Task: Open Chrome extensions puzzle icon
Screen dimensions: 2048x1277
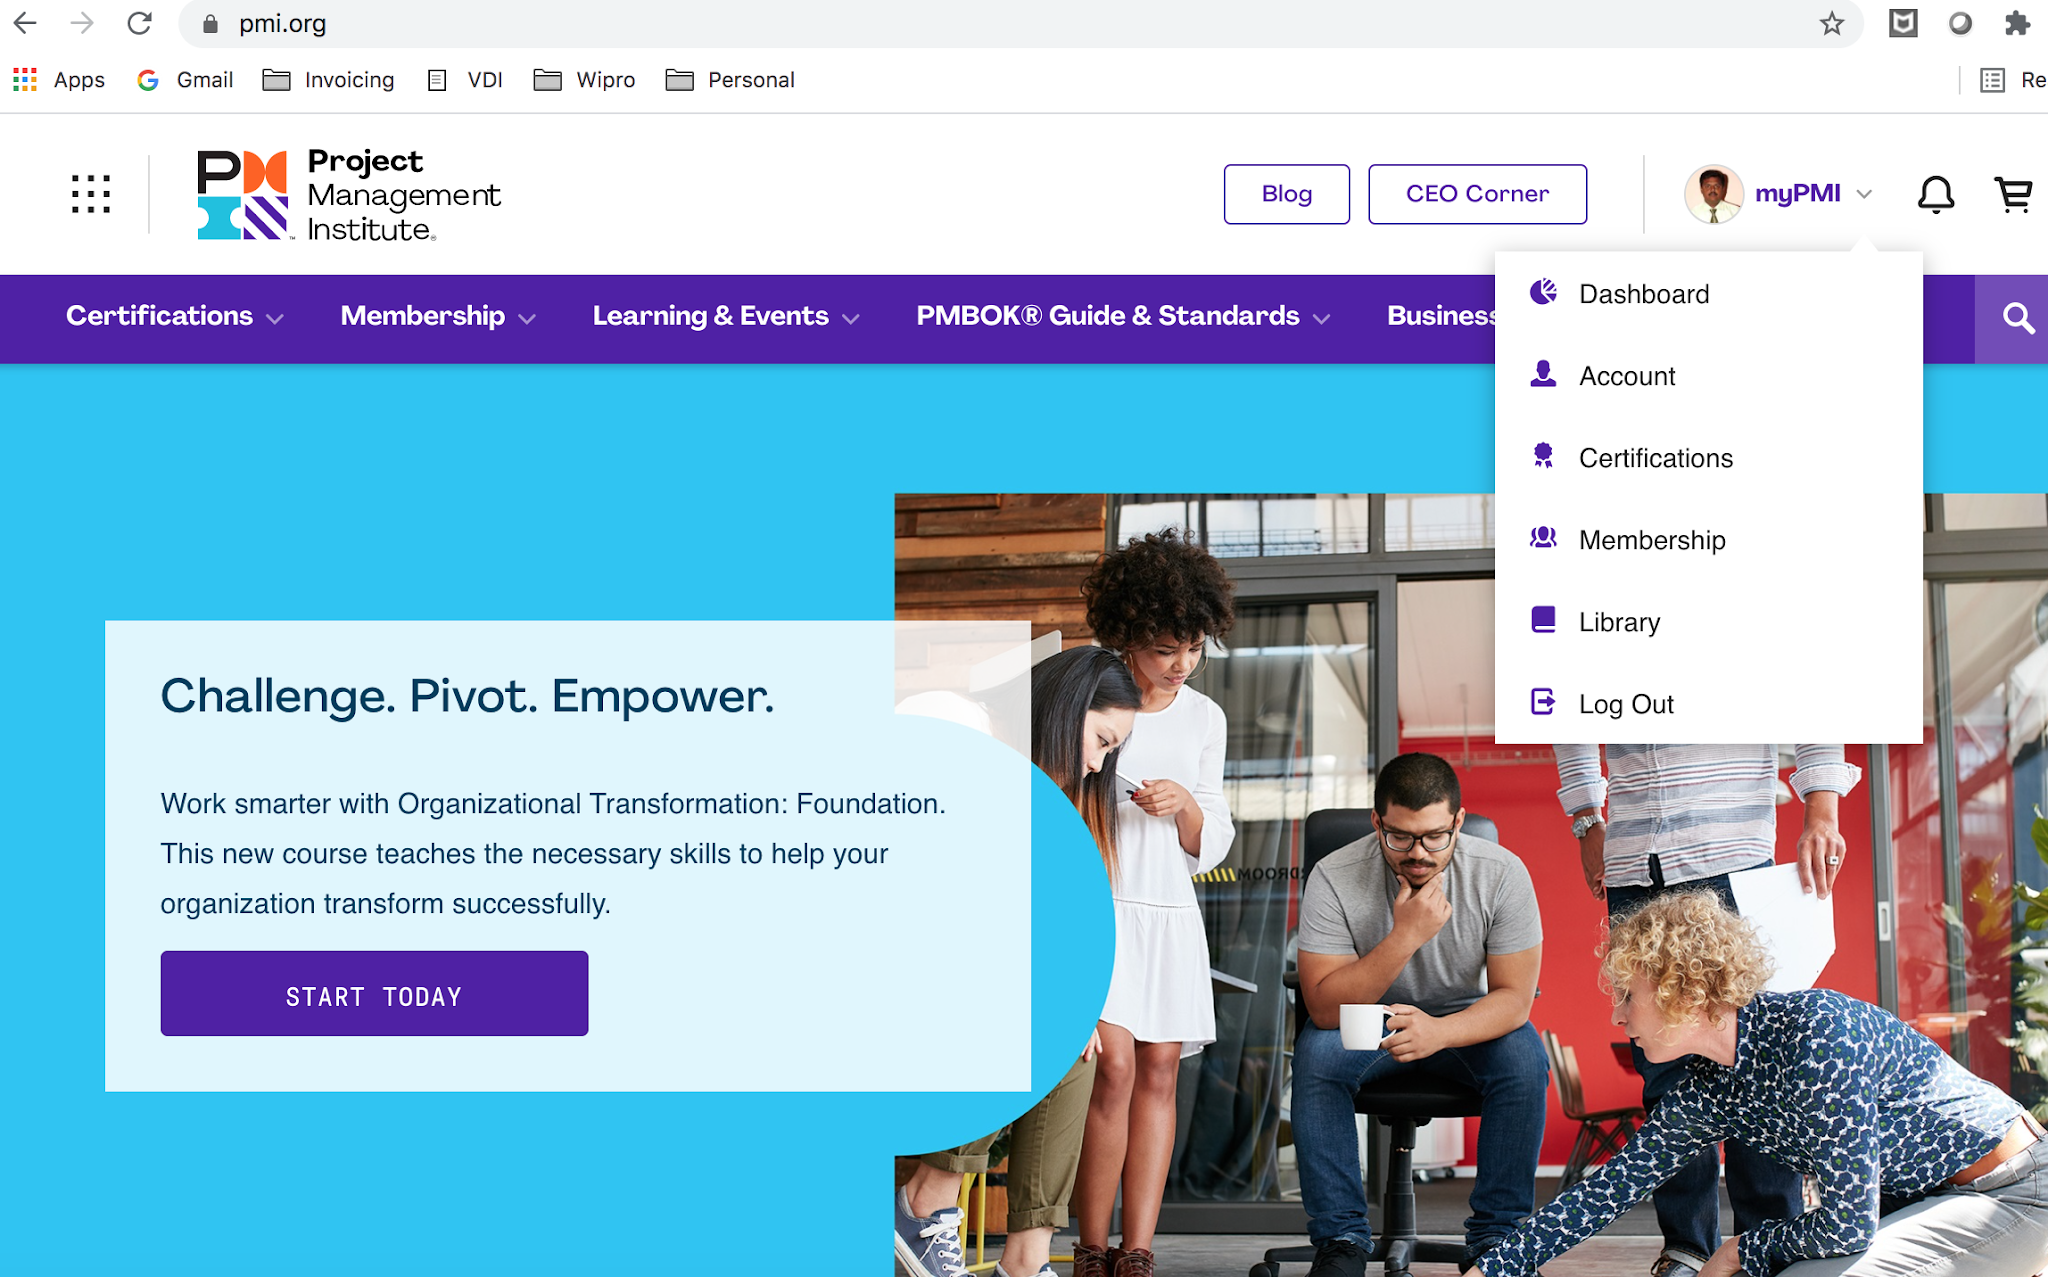Action: [2017, 24]
